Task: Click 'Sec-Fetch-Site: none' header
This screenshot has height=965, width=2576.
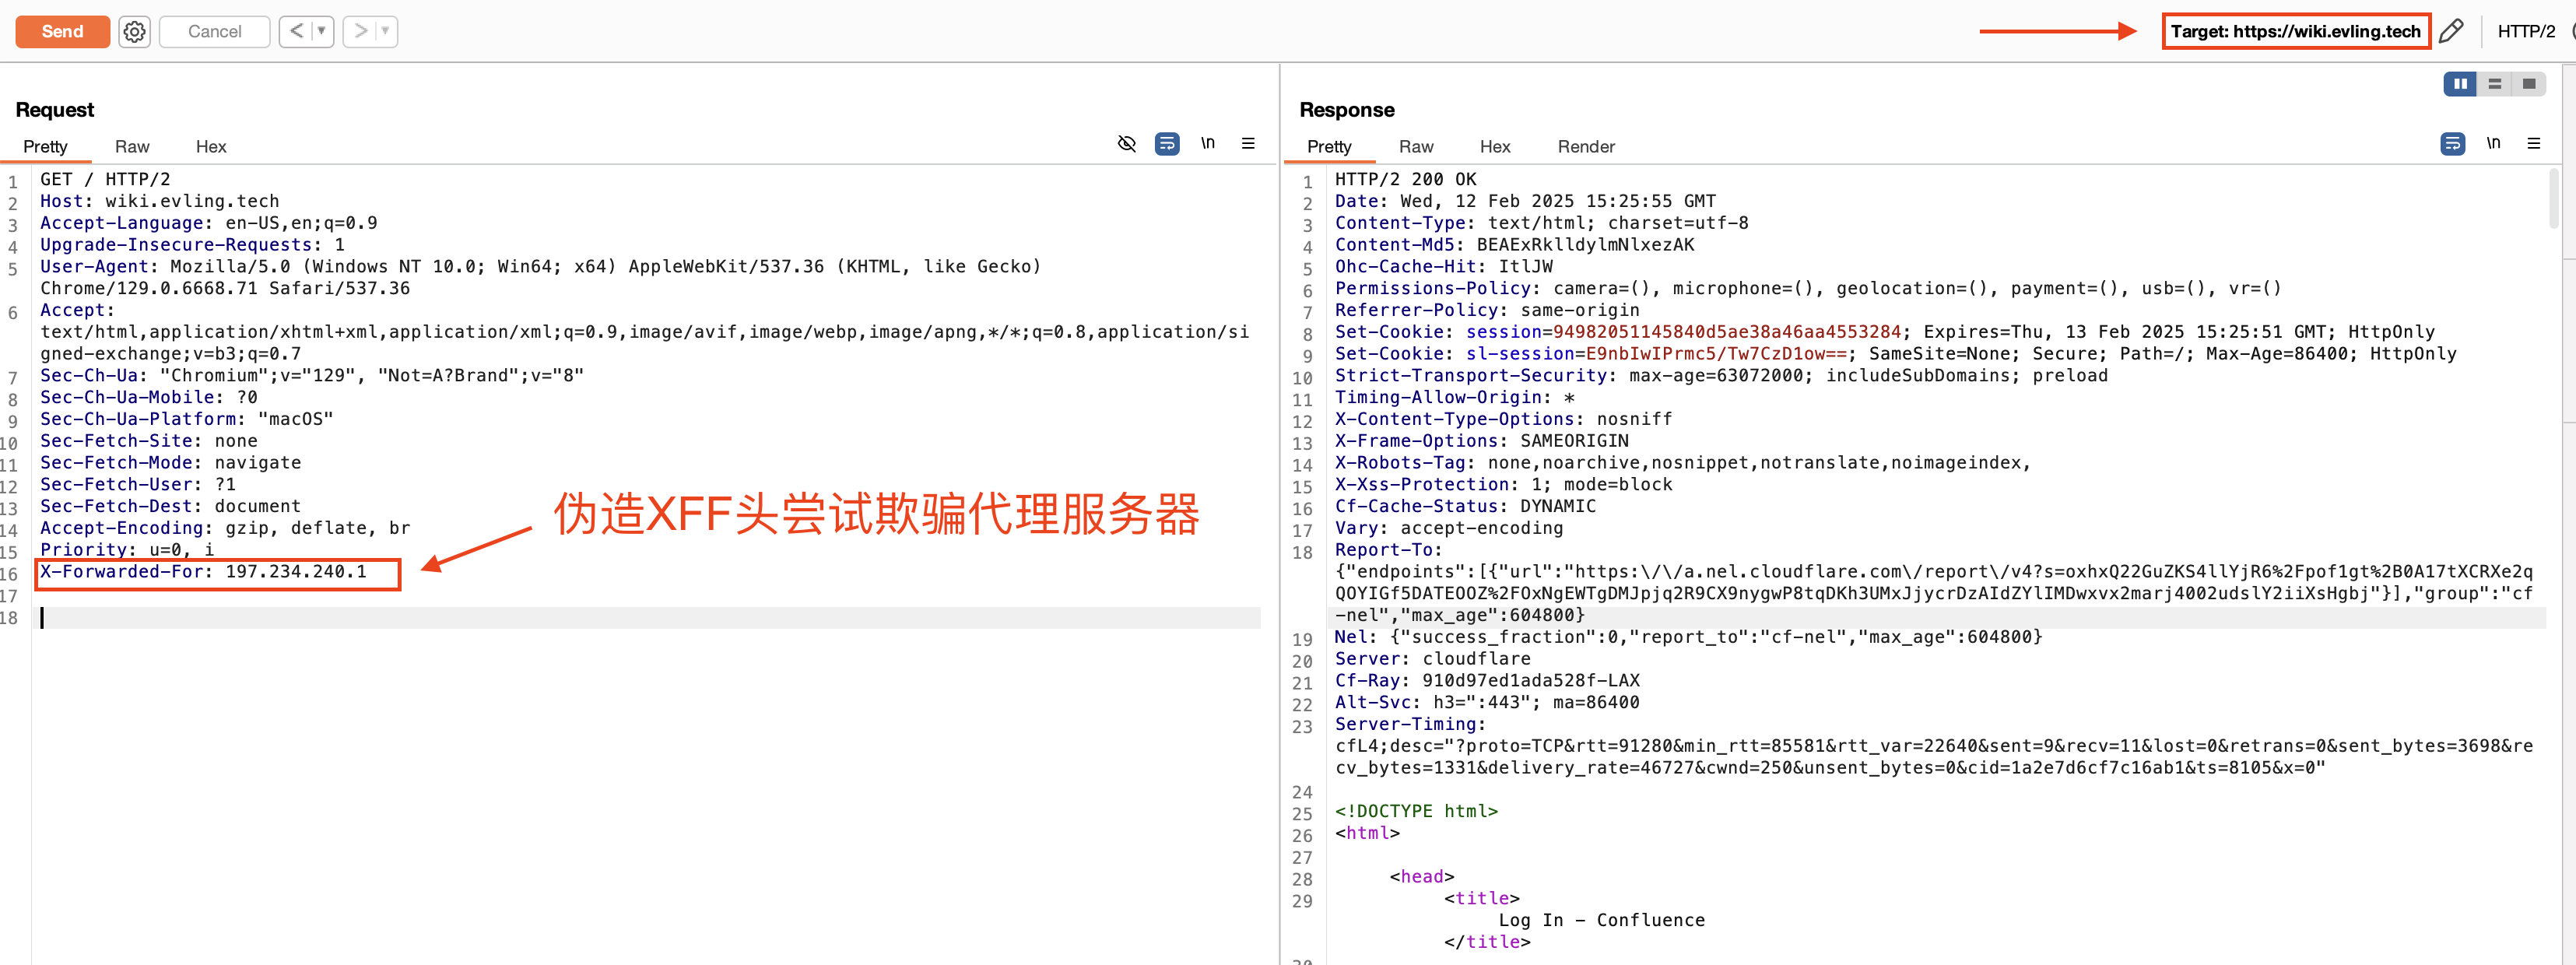Action: (149, 441)
